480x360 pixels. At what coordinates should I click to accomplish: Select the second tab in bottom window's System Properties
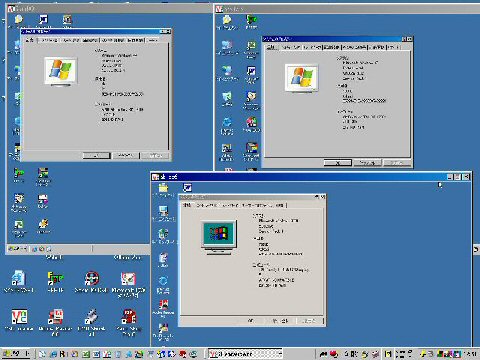coord(206,205)
